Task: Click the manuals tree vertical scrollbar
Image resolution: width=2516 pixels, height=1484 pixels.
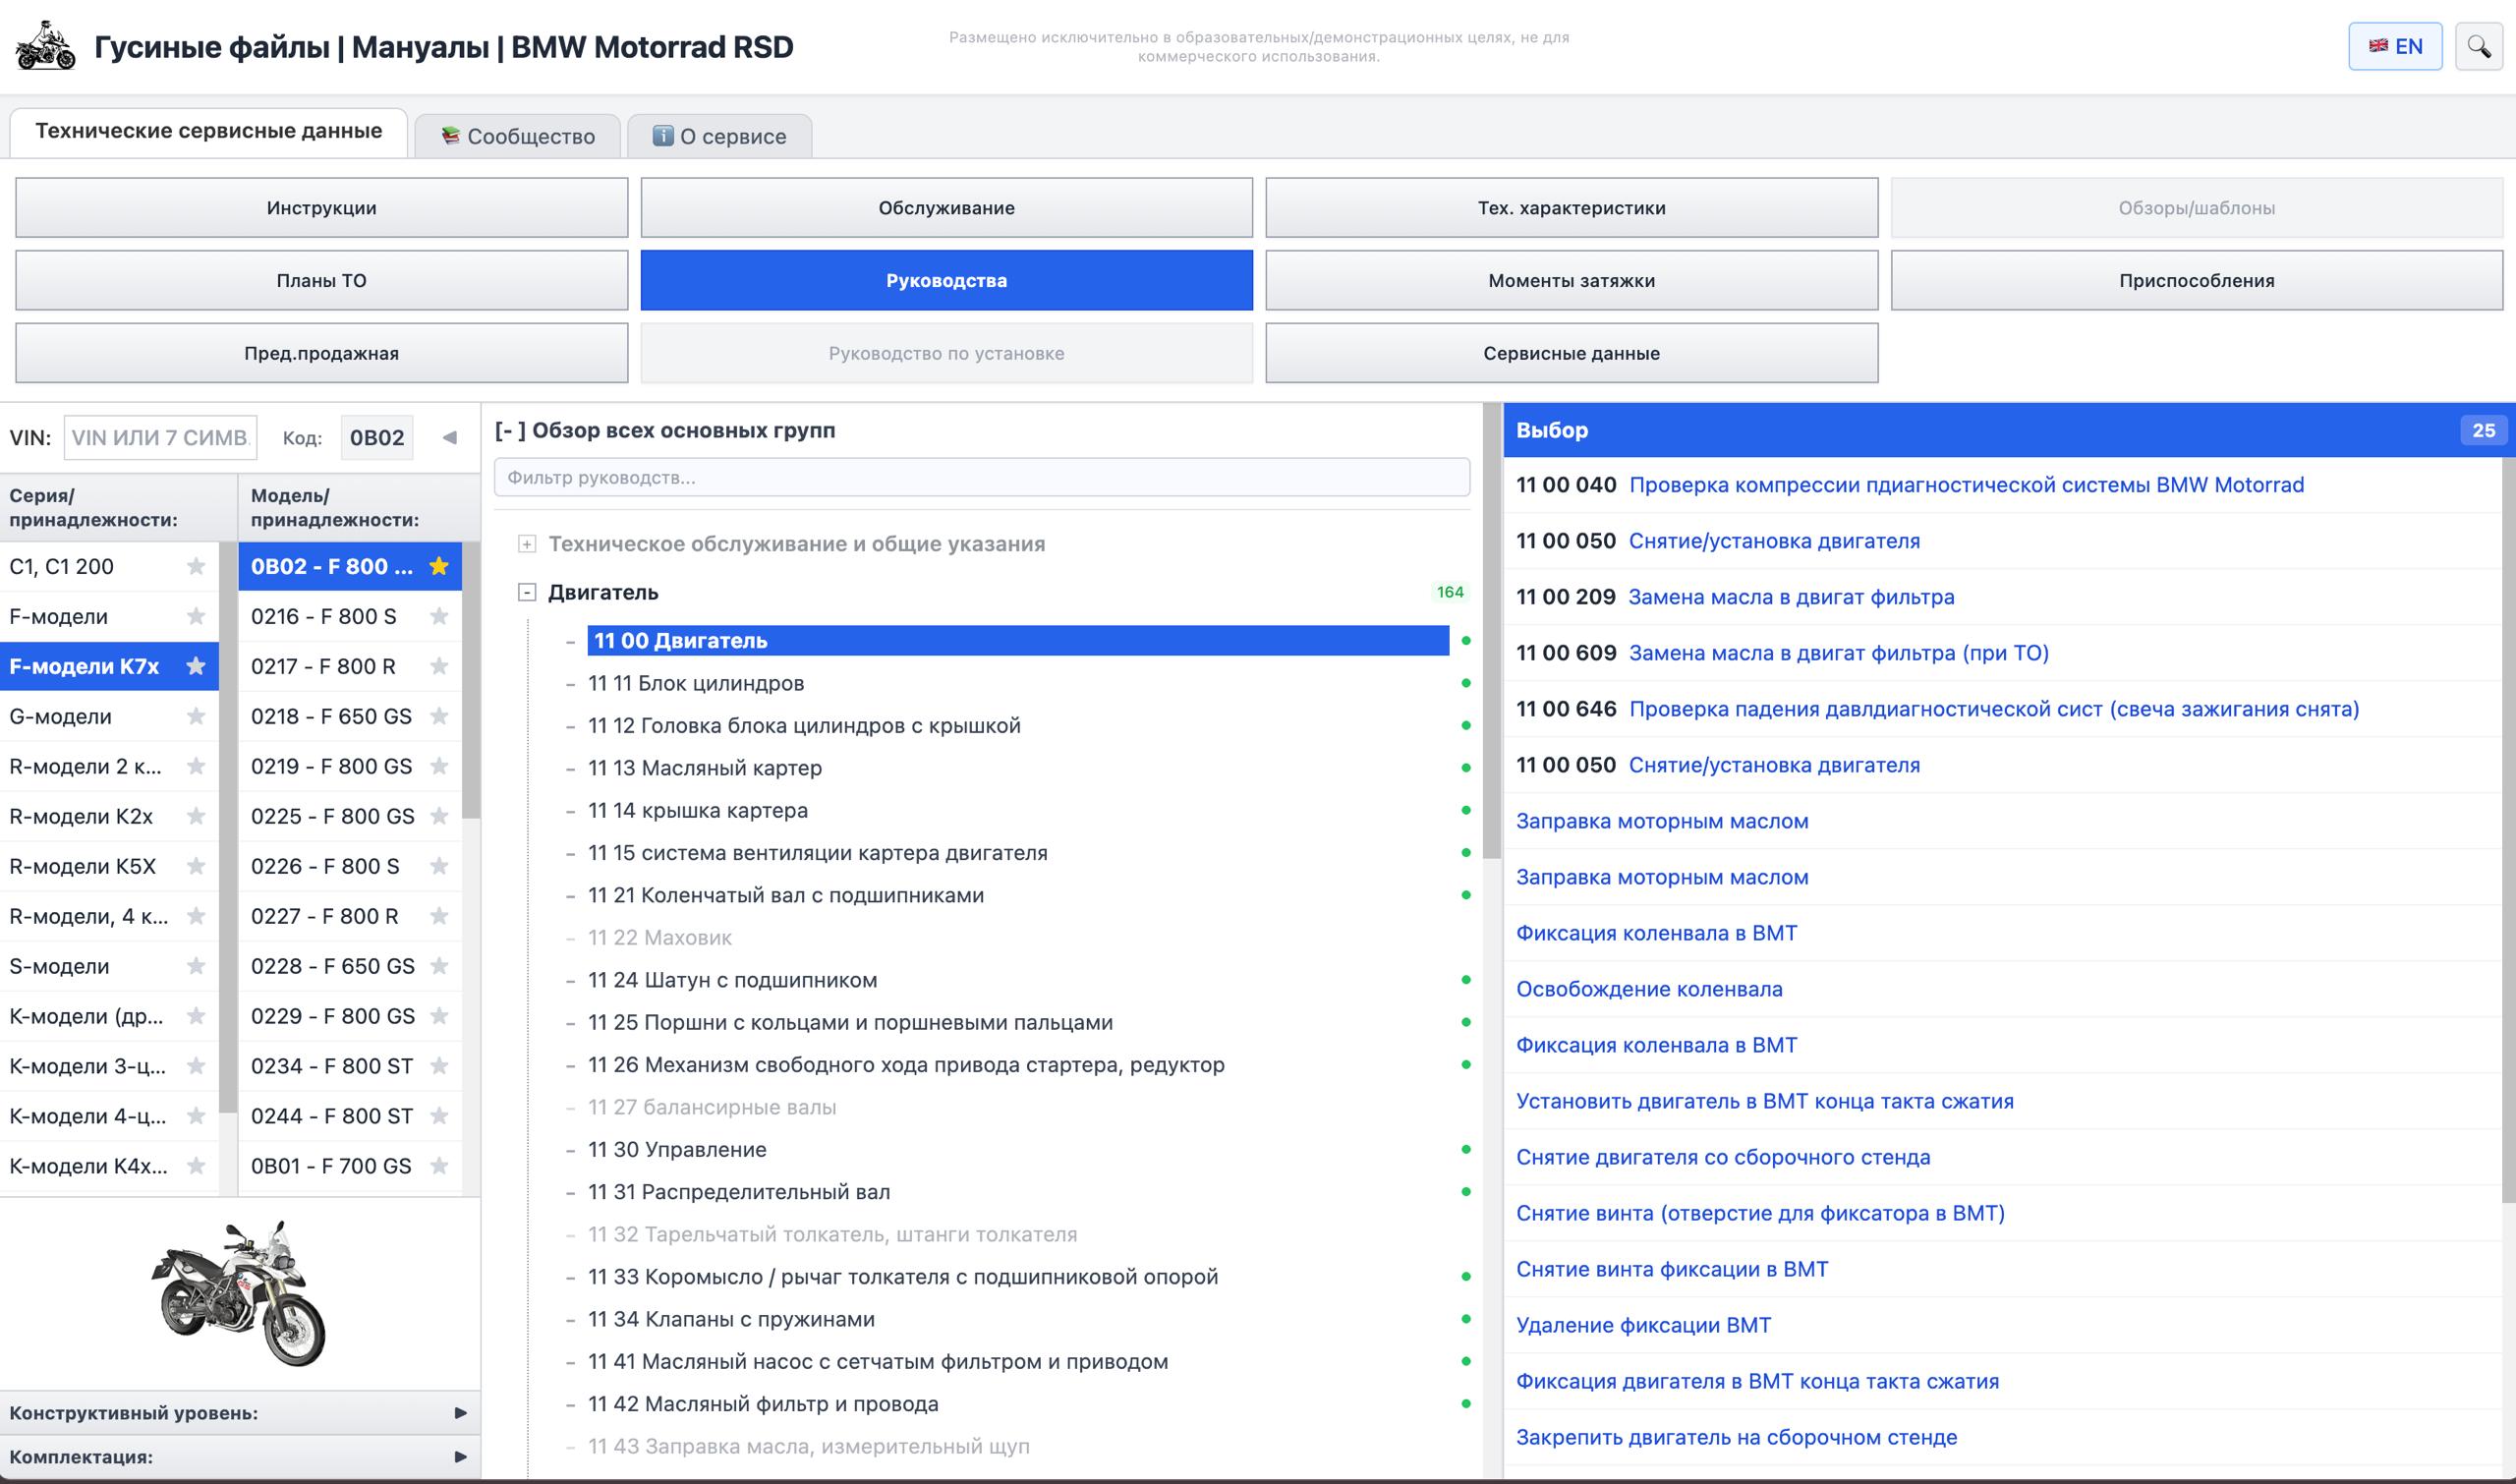Action: click(1492, 632)
